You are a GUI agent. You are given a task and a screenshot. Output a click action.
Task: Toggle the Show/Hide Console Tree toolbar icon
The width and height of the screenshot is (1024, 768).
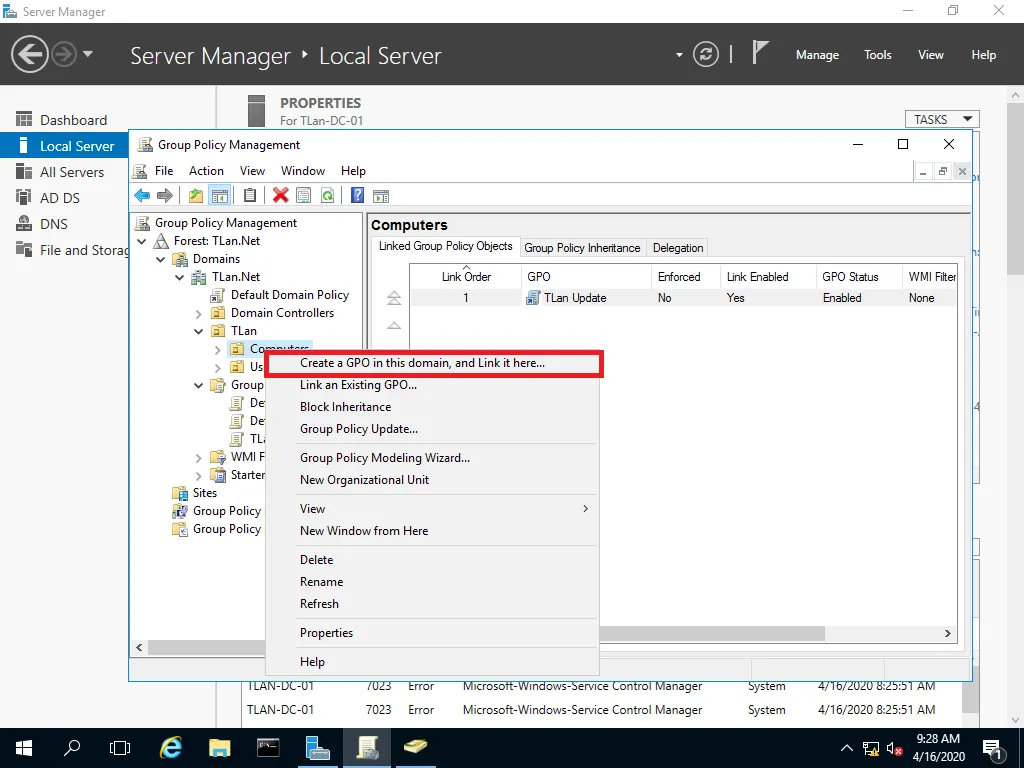pyautogui.click(x=219, y=195)
